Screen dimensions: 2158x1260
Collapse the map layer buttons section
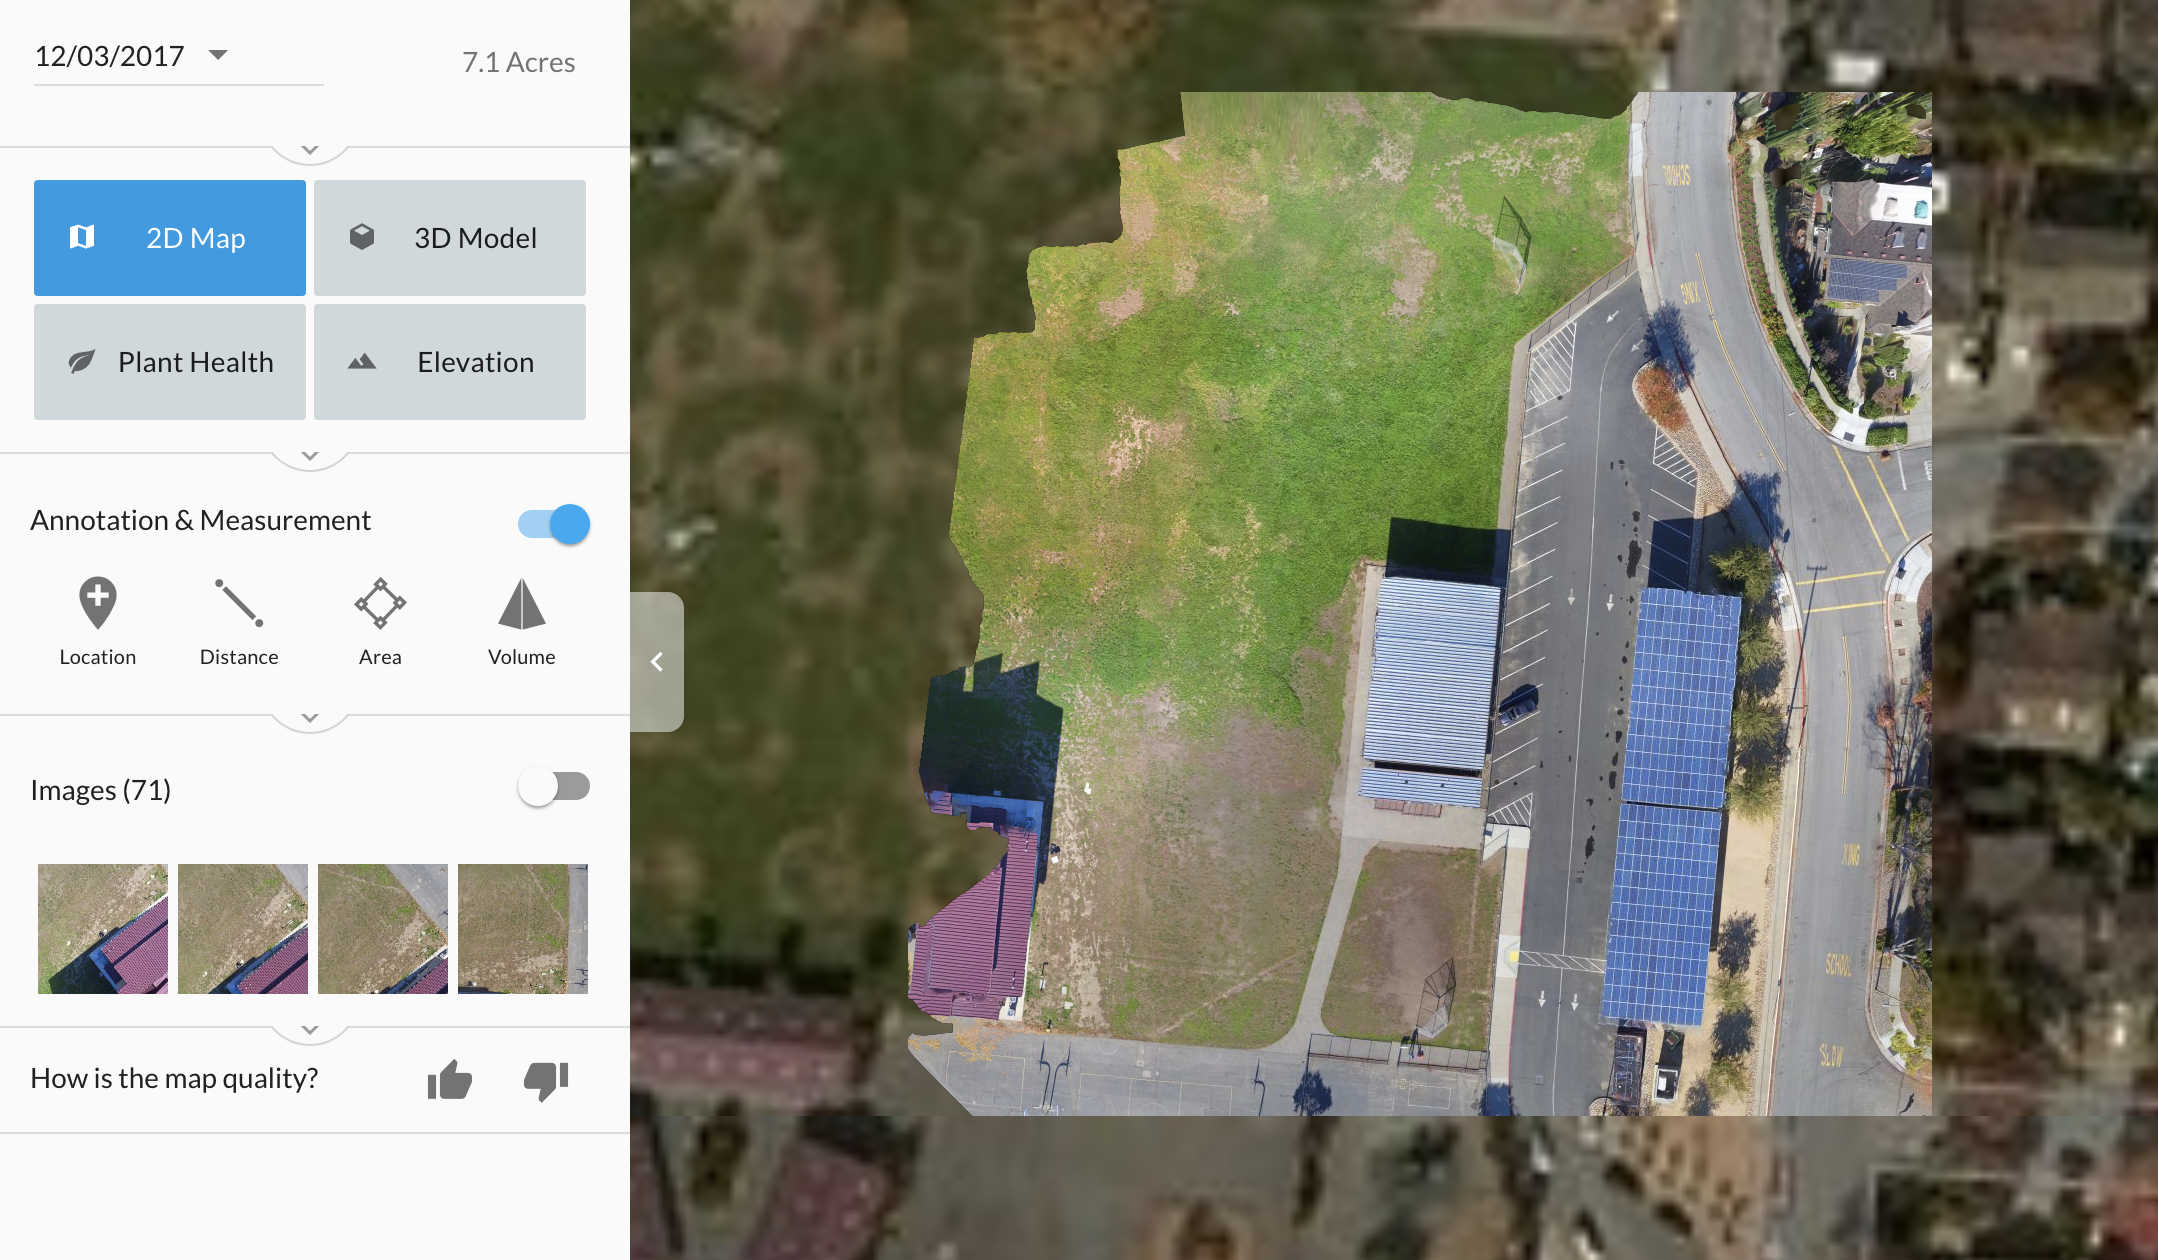click(310, 456)
